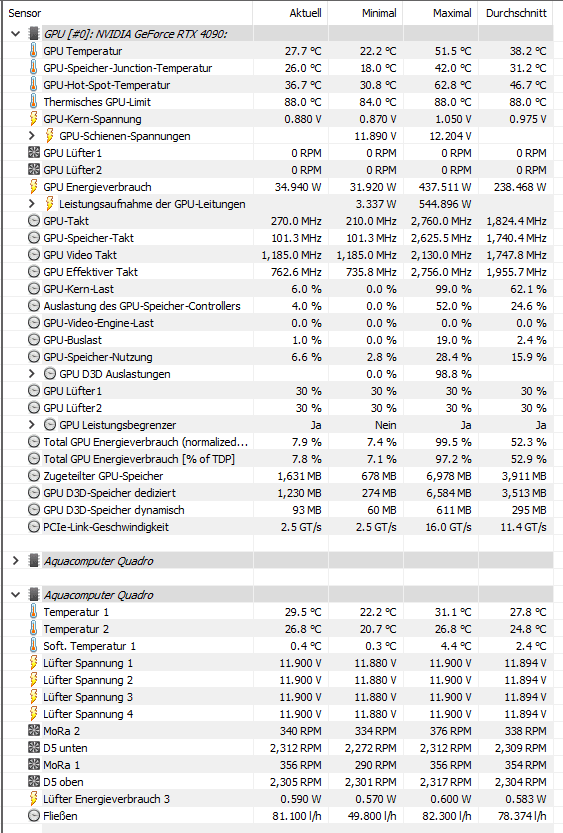Click lightning icon of Leistungsaufnahme der GPU-Leitungen
The height and width of the screenshot is (833, 563).
(49, 204)
